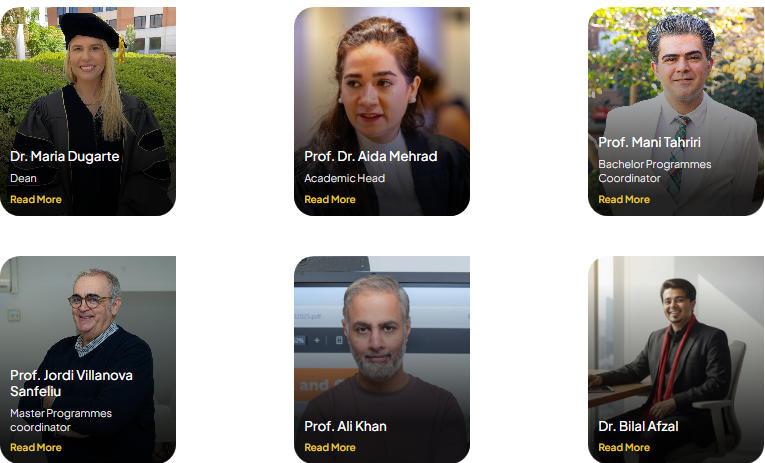Click the Academic Head title text

(x=344, y=179)
